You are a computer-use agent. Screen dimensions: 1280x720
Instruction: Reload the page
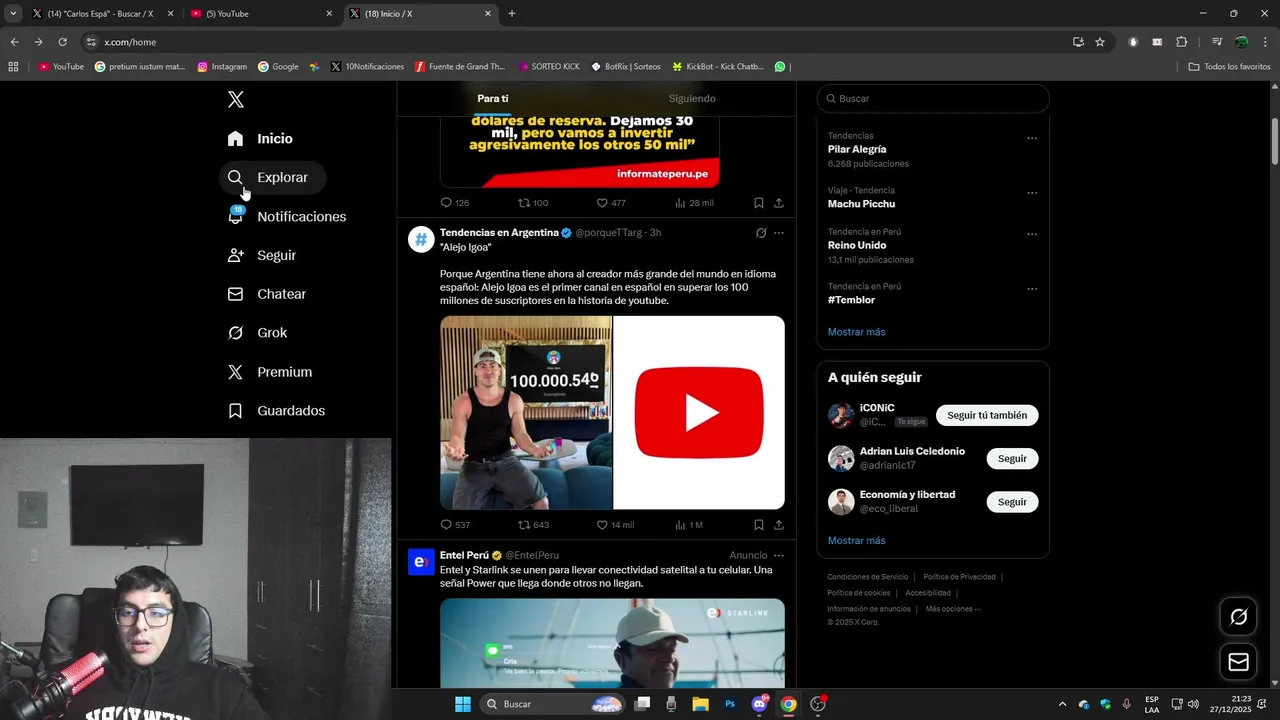[x=62, y=42]
